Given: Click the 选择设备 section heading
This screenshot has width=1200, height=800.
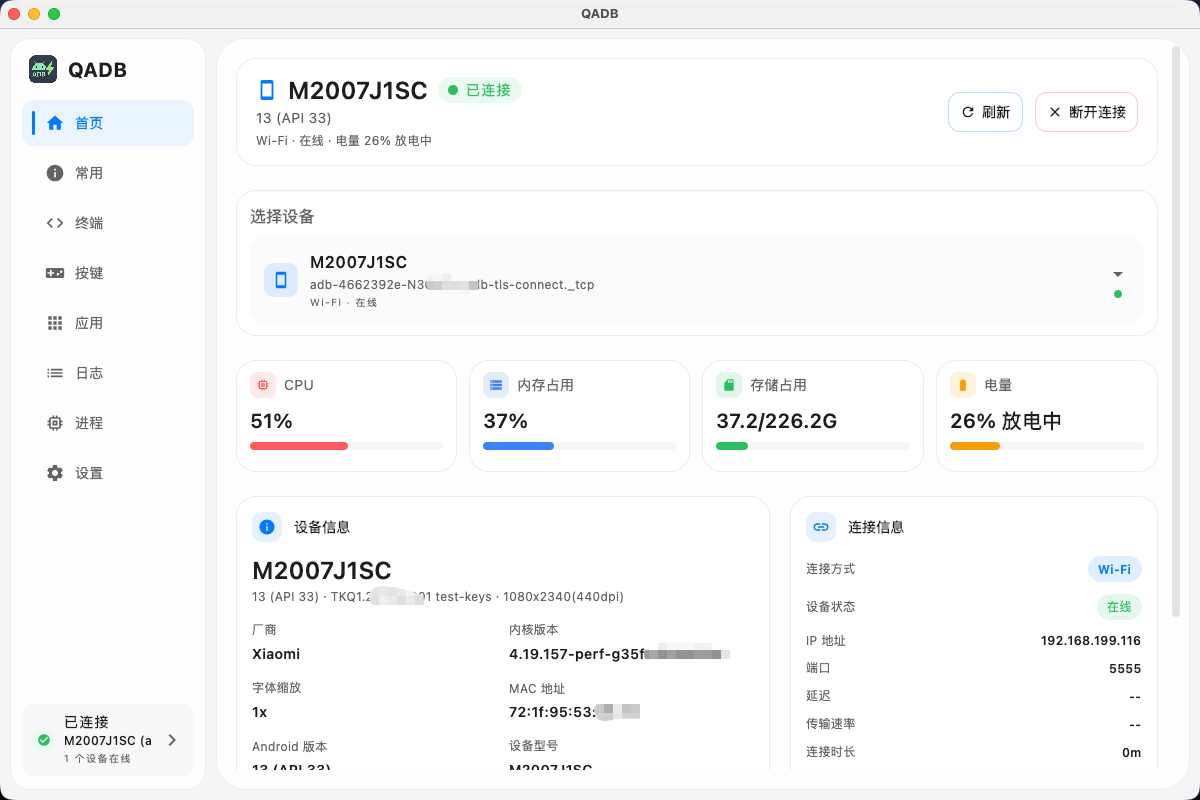Looking at the screenshot, I should tap(282, 216).
